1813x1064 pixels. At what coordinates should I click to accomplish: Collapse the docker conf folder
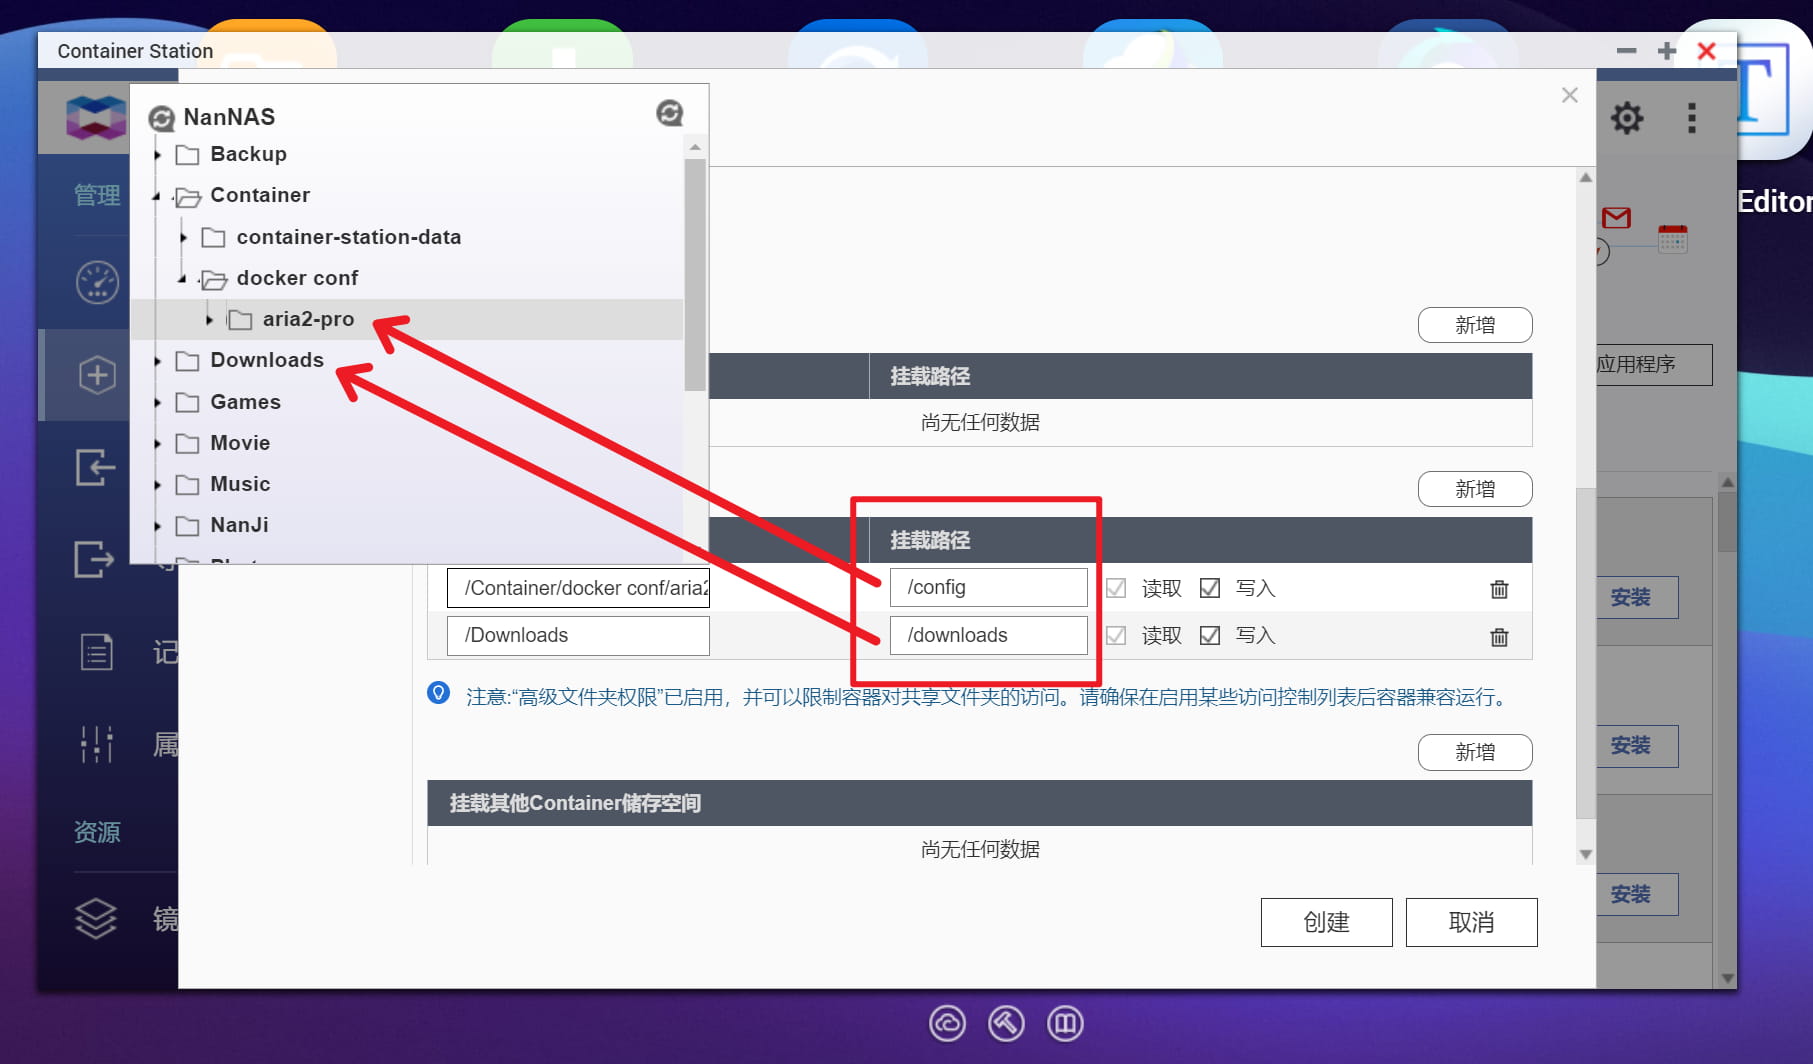(x=183, y=278)
